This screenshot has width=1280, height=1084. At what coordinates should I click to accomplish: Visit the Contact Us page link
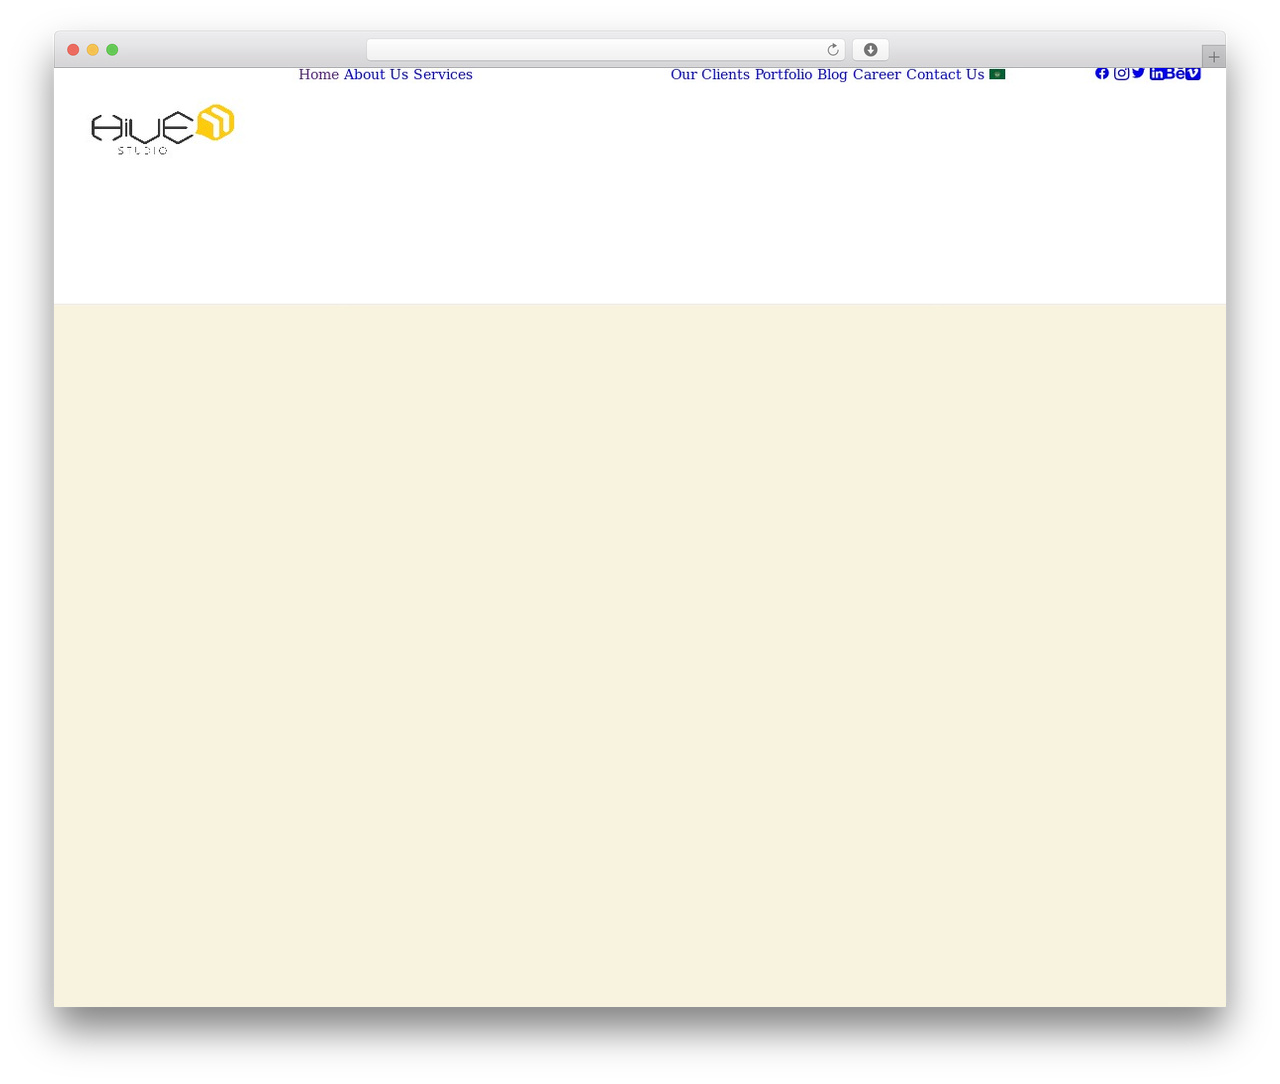(945, 75)
